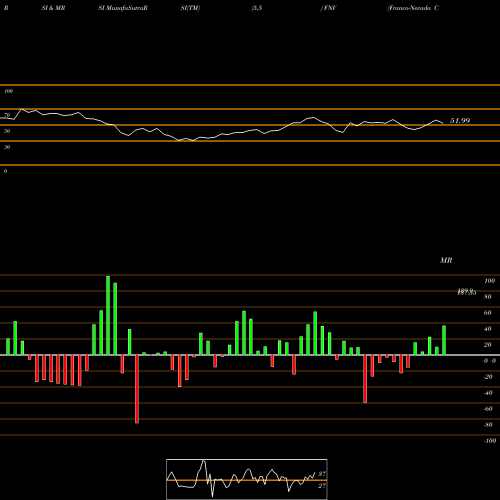Click the 0 label on RSI axis
This screenshot has width=500, height=500.
(x=5, y=171)
